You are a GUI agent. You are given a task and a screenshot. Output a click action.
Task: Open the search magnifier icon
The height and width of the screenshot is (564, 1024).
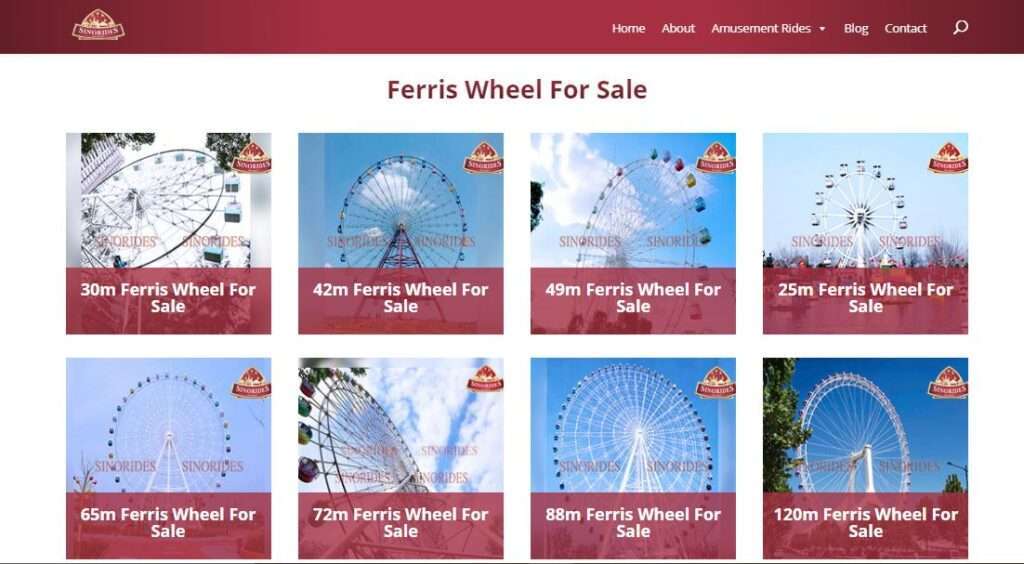[x=960, y=27]
